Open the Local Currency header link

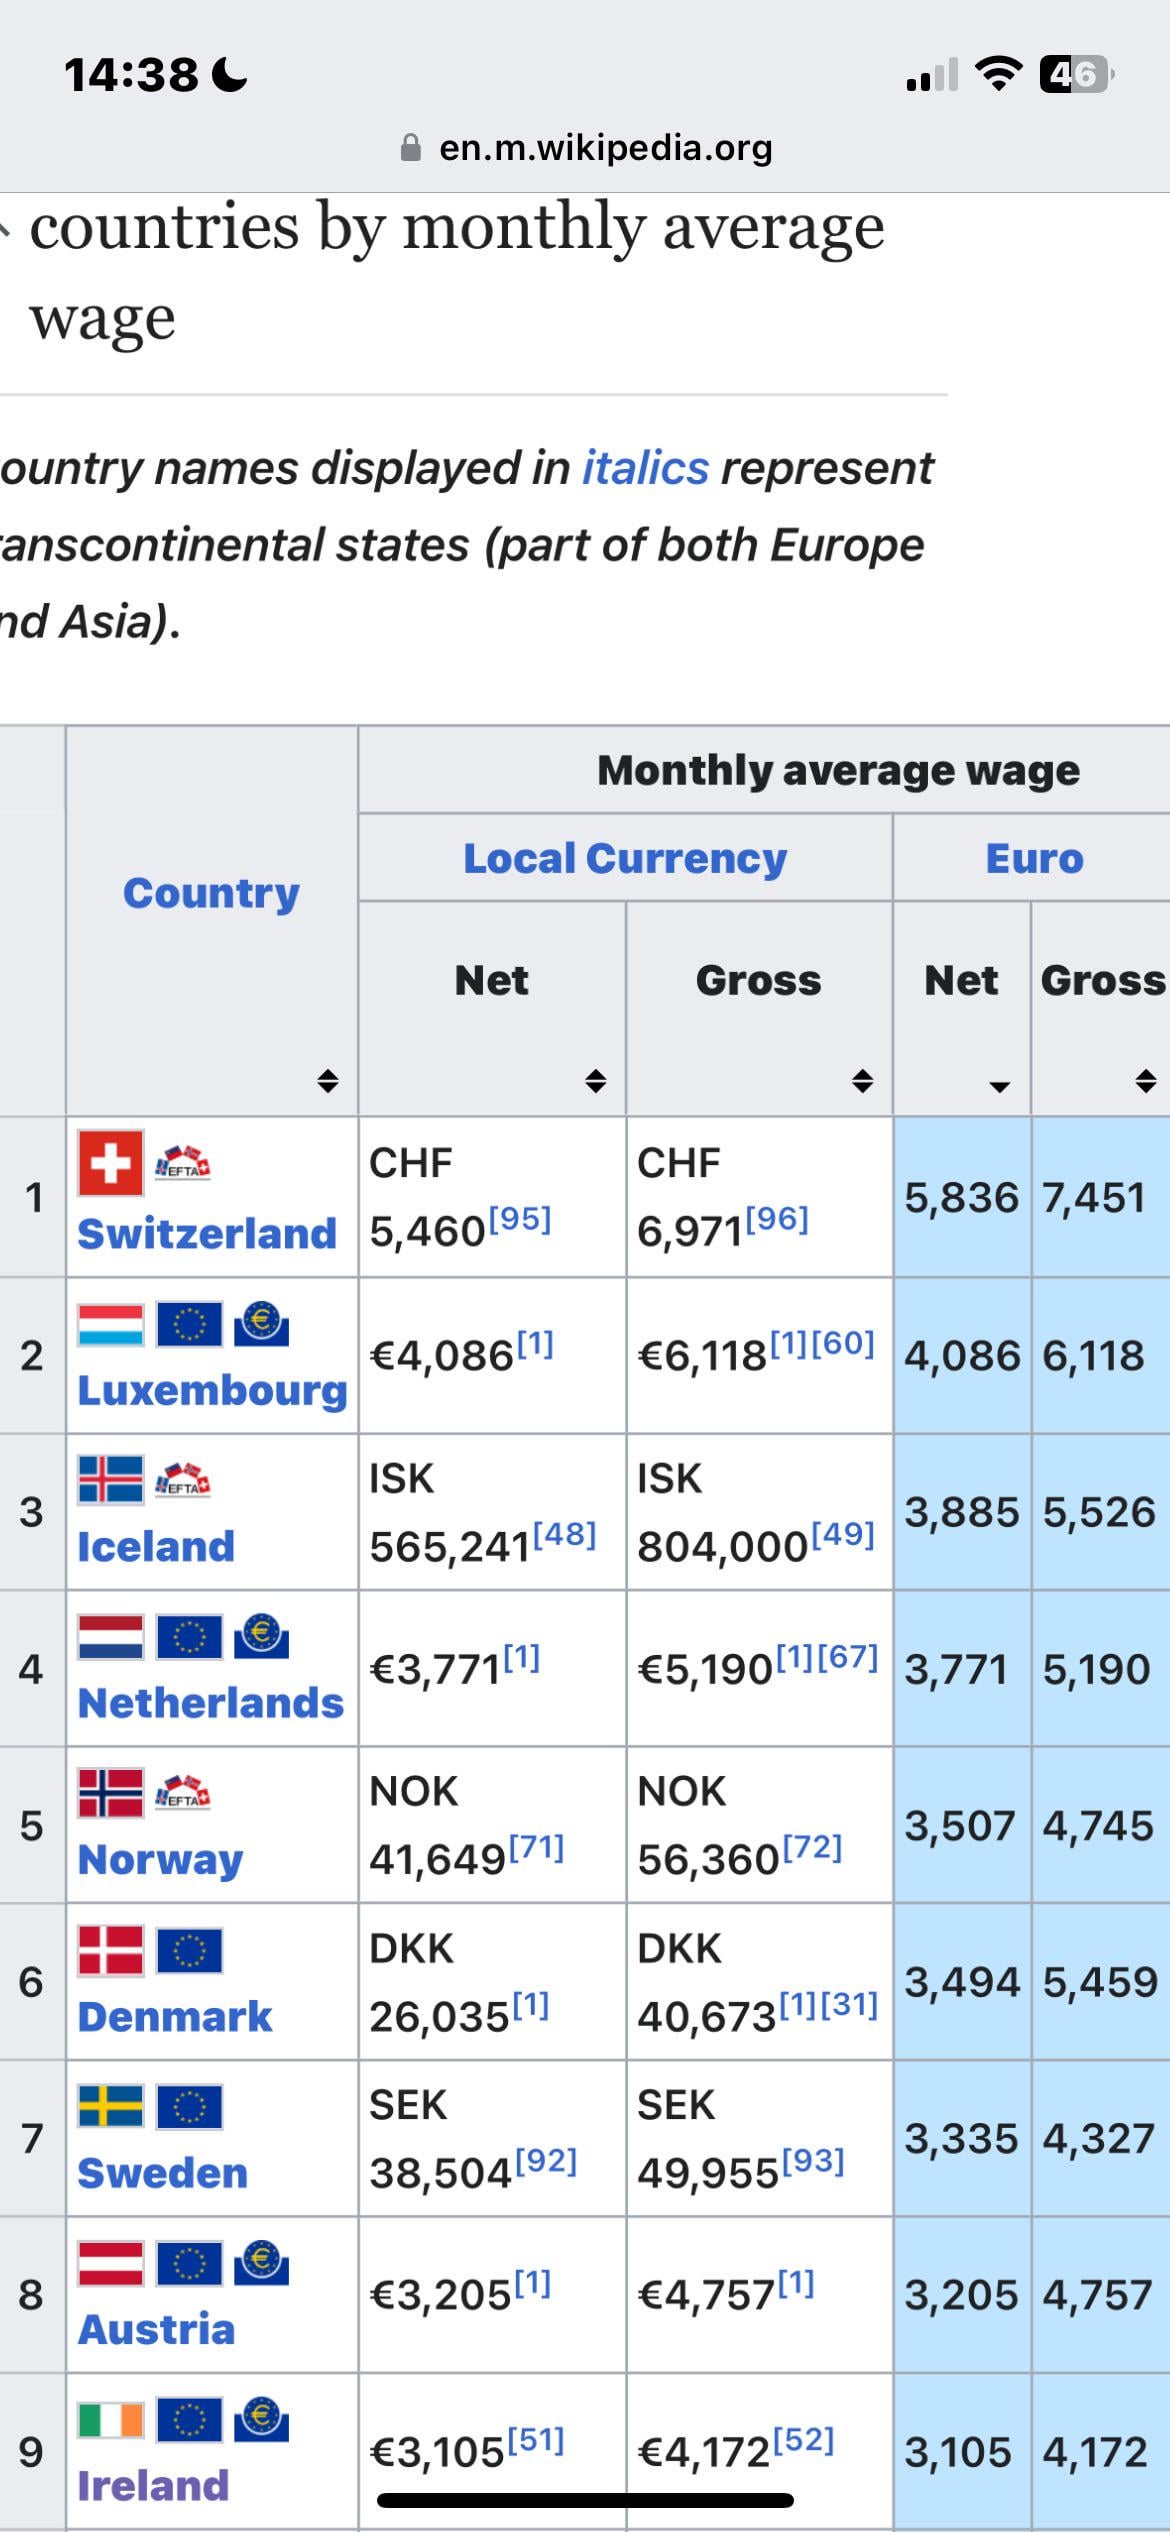[625, 859]
